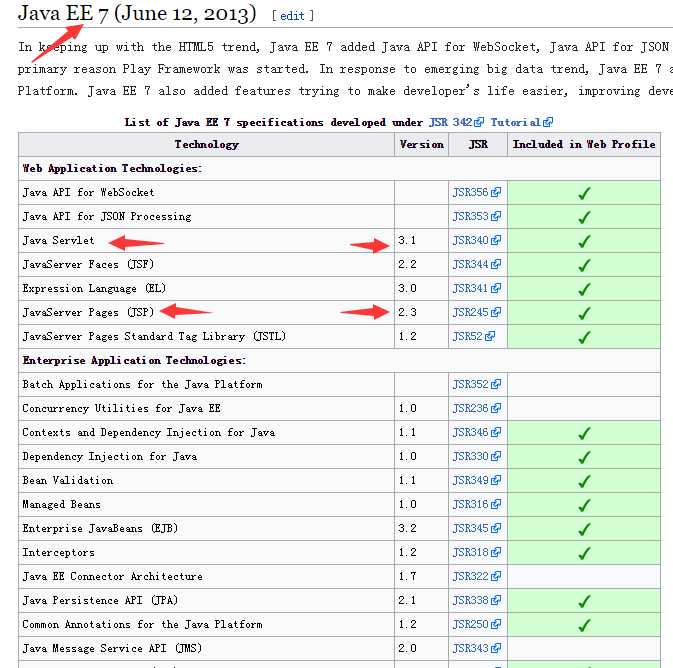
Task: Click Common Annotations for the Java Platform cell
Action: pyautogui.click(x=206, y=625)
